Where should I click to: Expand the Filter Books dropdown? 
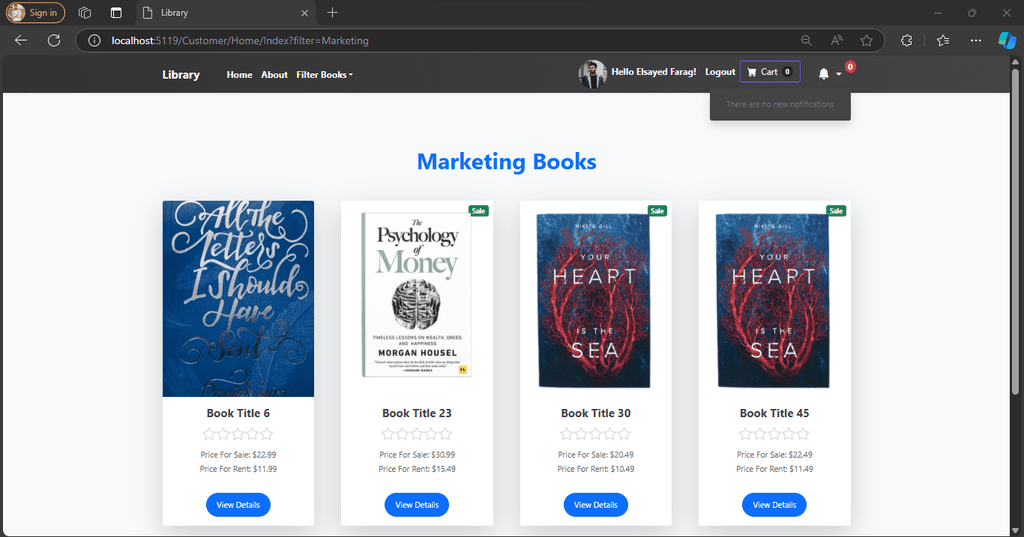click(325, 74)
